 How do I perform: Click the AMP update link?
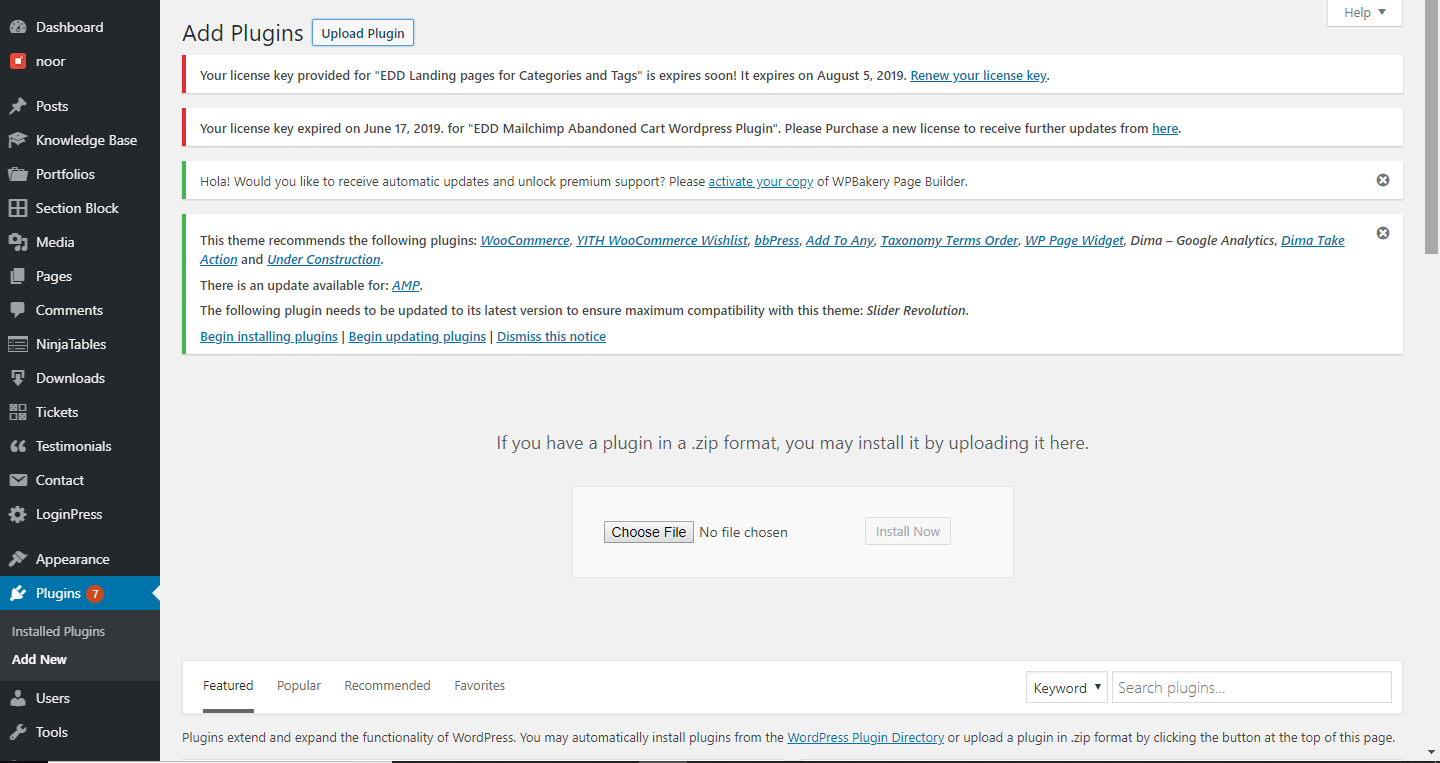coord(405,285)
